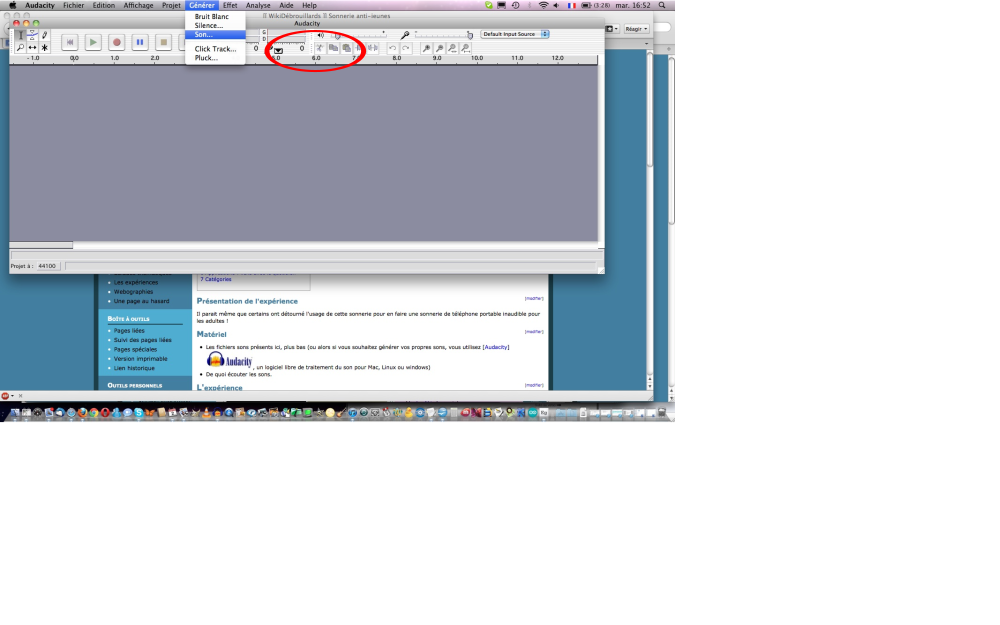1000x625 pixels.
Task: Click the Stop button
Action: tap(163, 42)
